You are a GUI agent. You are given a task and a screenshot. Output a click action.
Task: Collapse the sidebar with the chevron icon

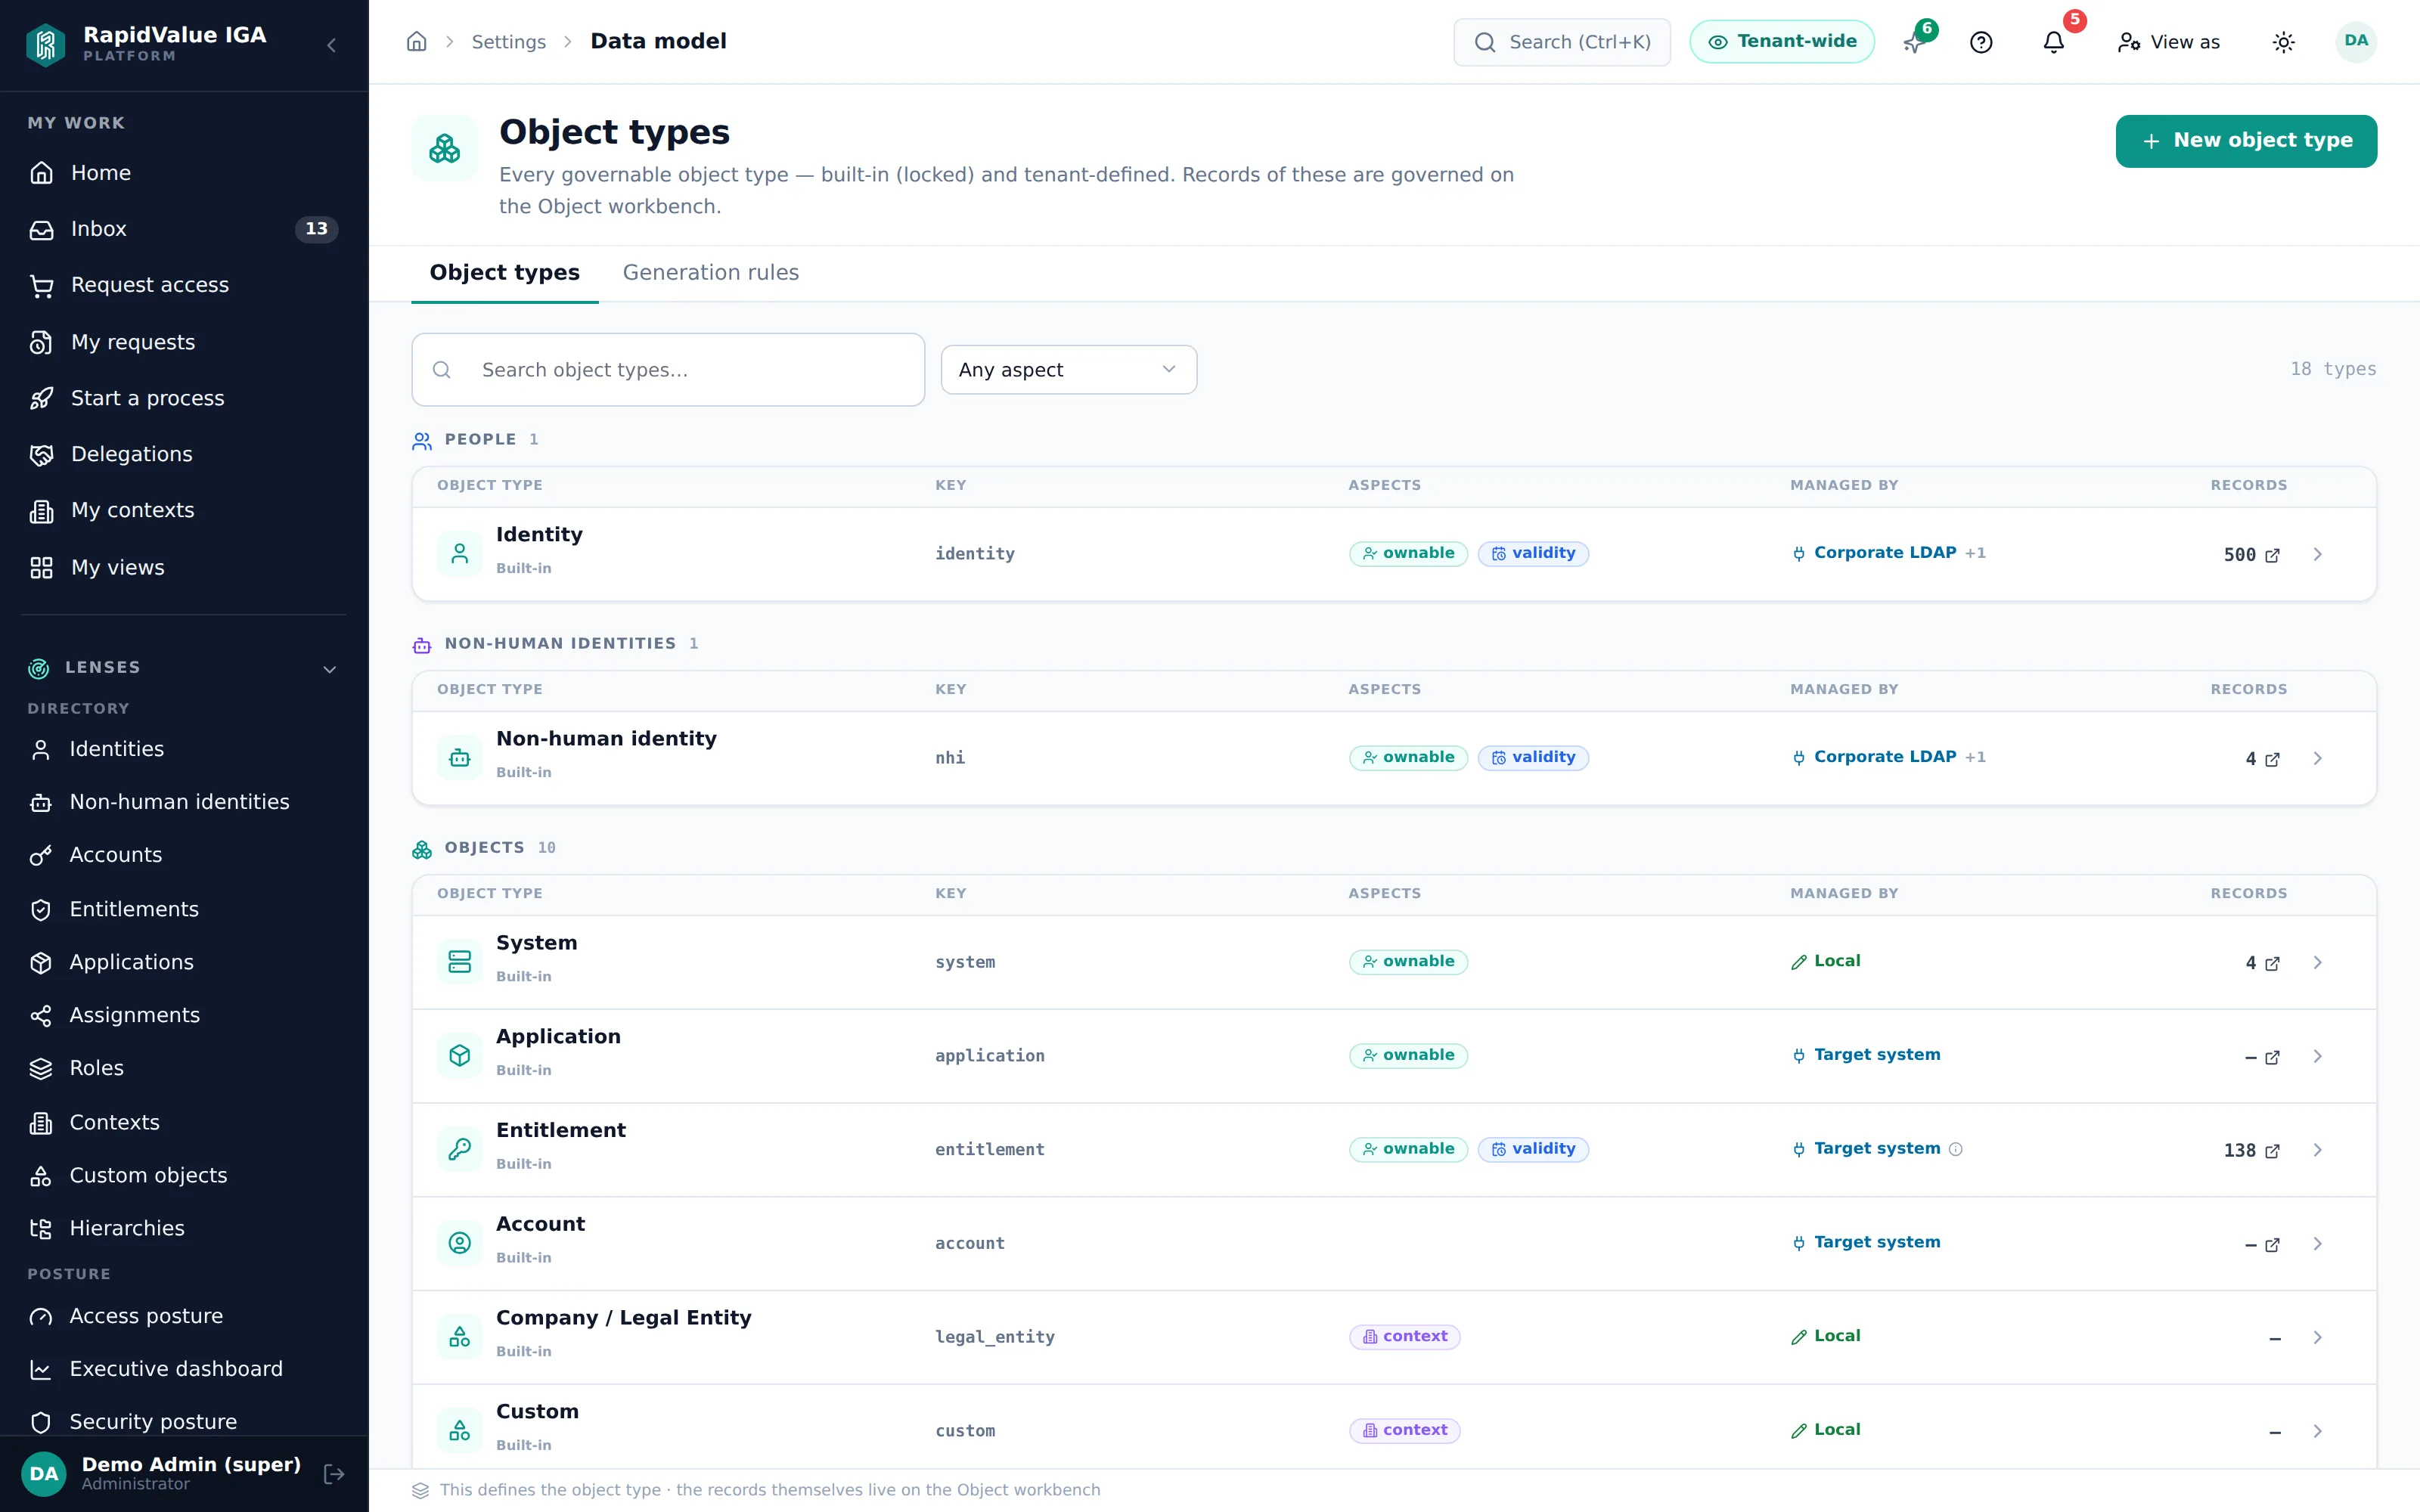click(331, 45)
